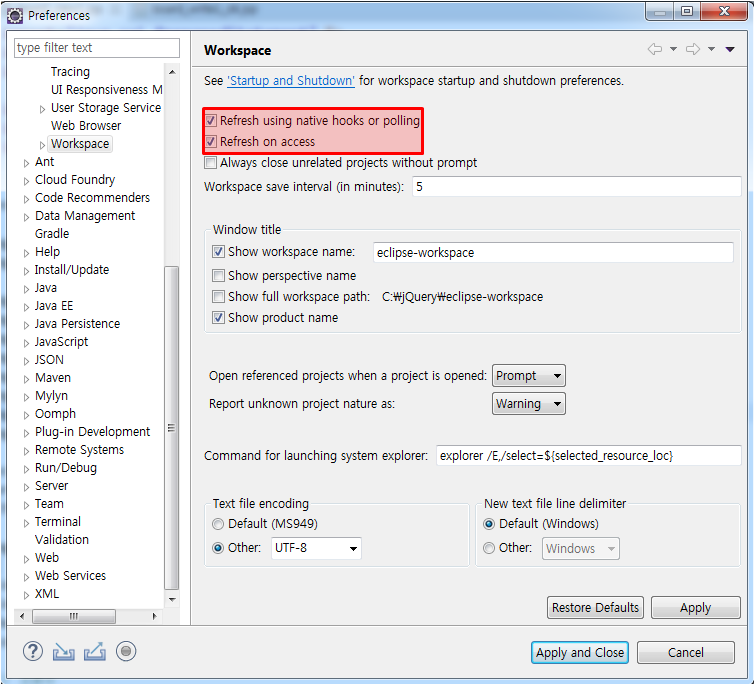Click the tree scroll right arrow
This screenshot has width=755, height=685.
pyautogui.click(x=154, y=616)
